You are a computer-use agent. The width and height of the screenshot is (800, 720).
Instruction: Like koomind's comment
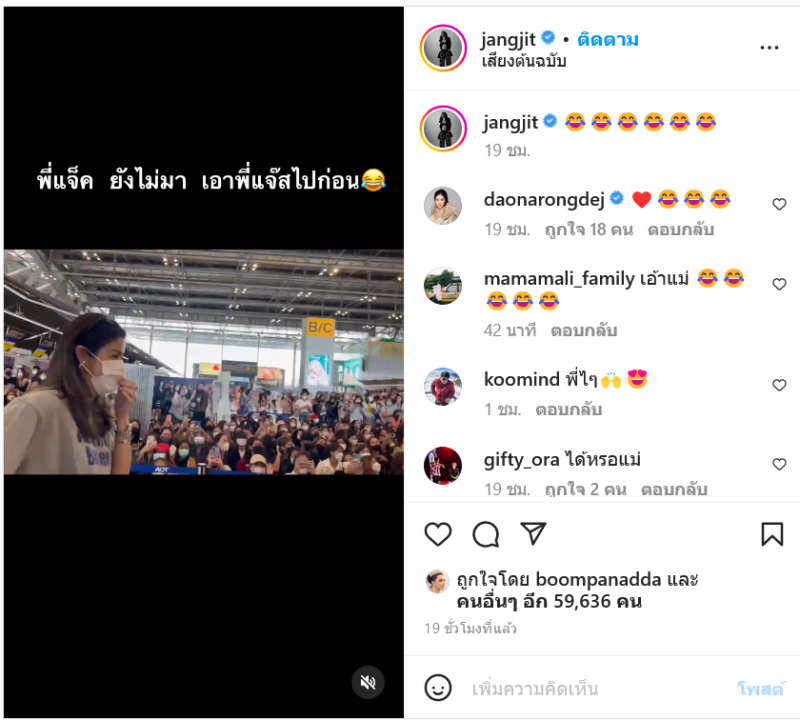click(x=779, y=385)
